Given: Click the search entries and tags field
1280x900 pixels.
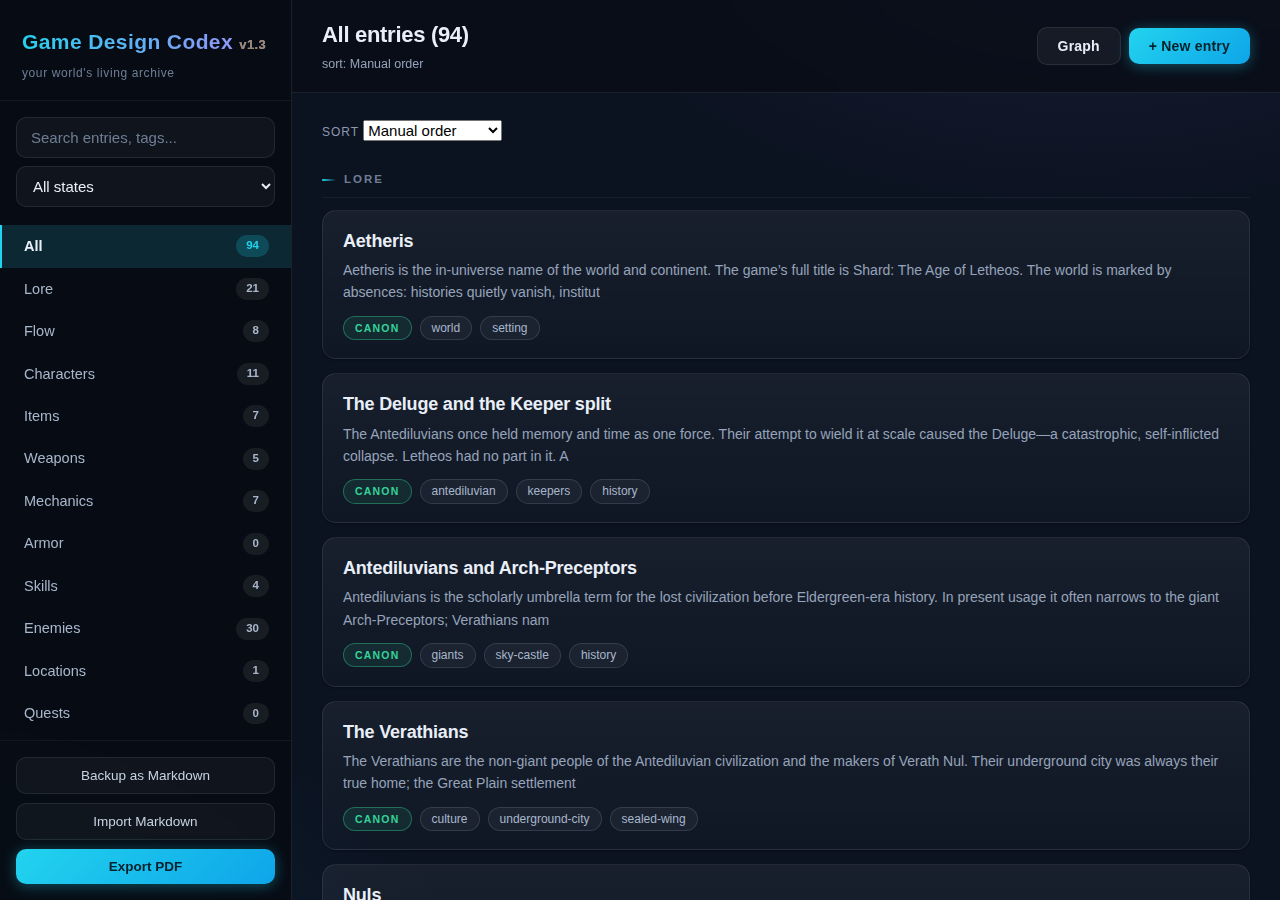Looking at the screenshot, I should (x=145, y=137).
